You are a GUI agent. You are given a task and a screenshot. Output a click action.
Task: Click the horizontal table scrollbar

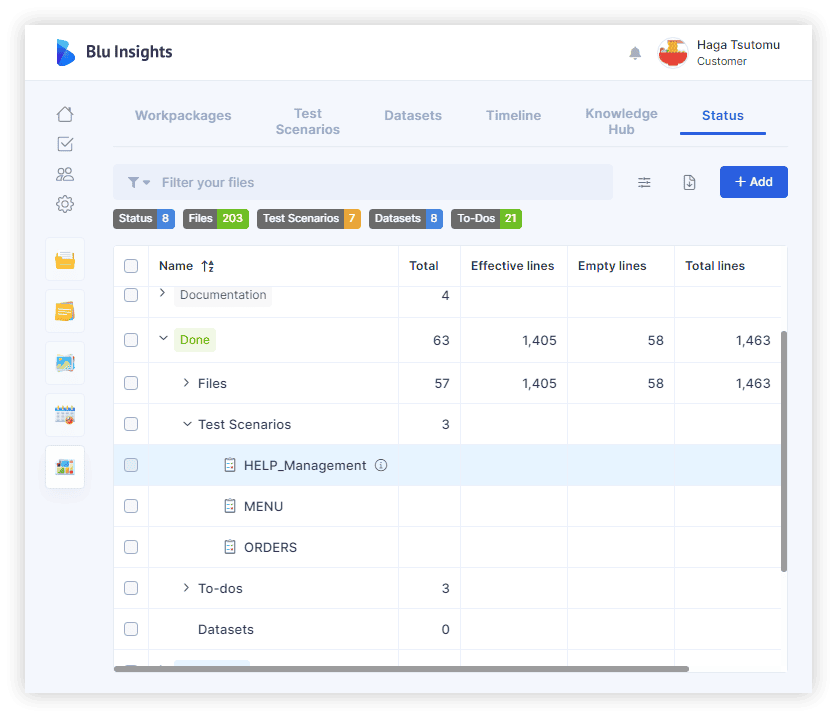pyautogui.click(x=401, y=668)
